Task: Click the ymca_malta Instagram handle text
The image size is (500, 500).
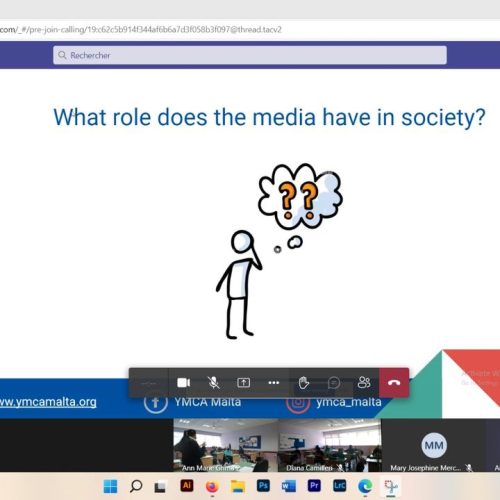Action: pos(349,402)
